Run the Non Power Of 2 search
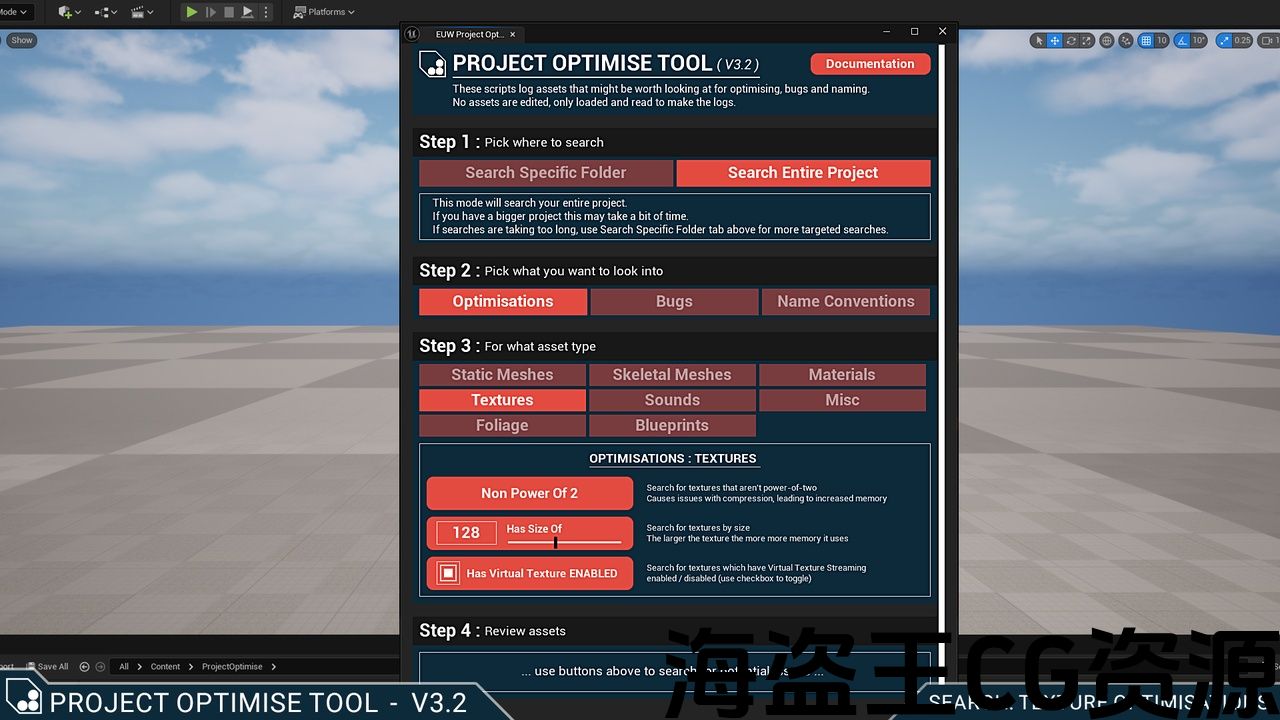Image resolution: width=1280 pixels, height=720 pixels. point(529,493)
